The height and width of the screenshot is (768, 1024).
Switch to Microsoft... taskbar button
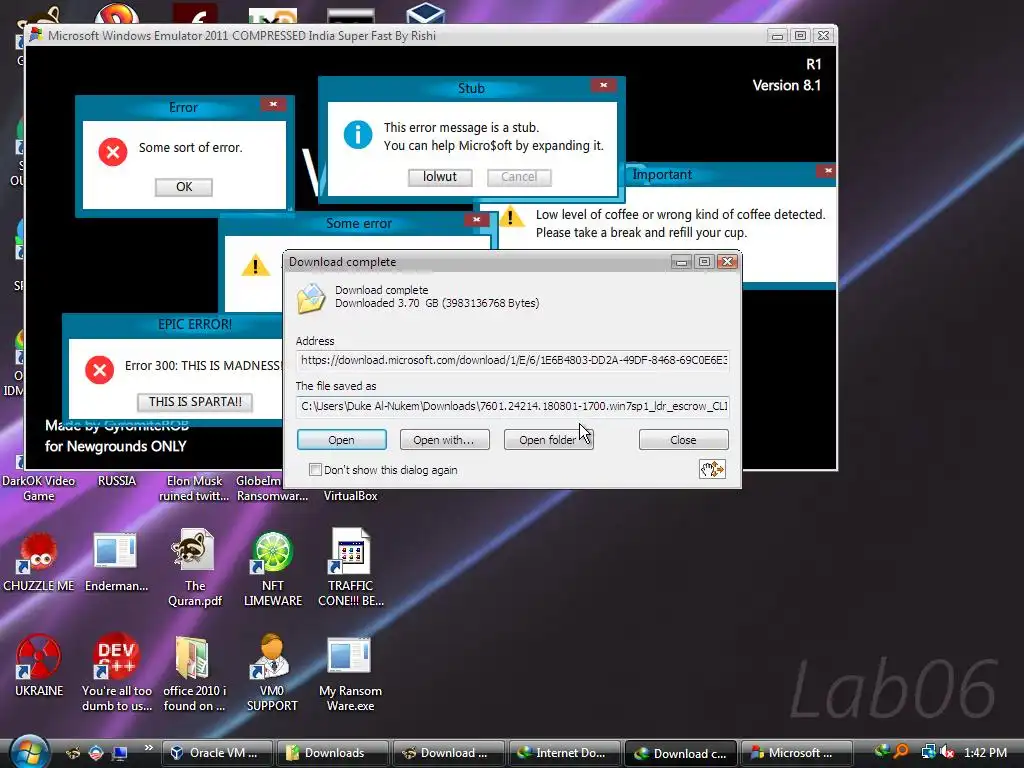[x=797, y=753]
